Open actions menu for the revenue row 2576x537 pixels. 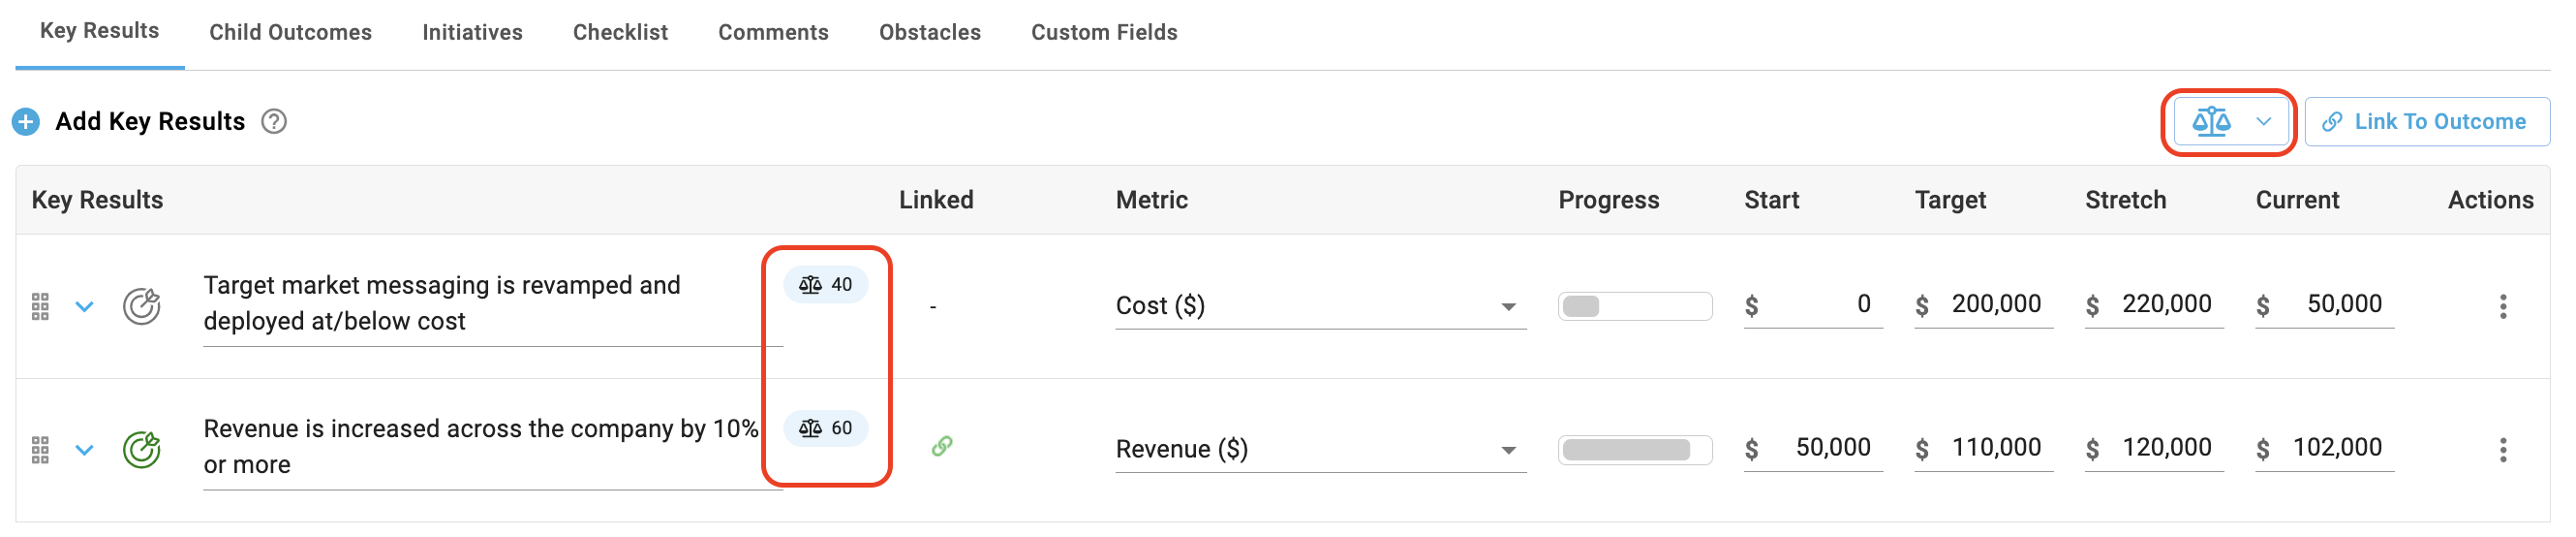[2502, 450]
